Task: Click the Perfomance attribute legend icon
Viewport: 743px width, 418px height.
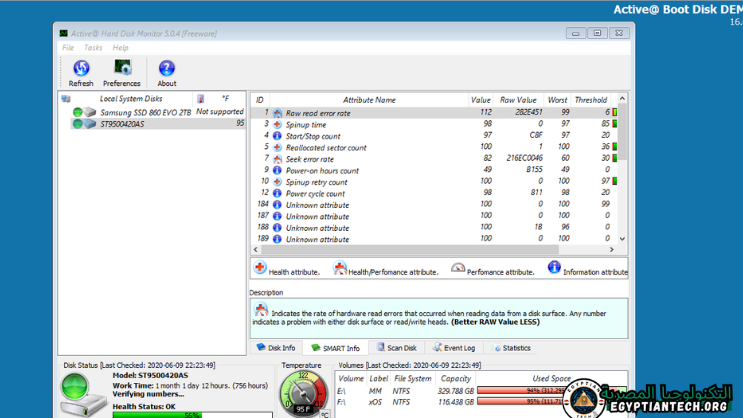Action: [x=458, y=268]
